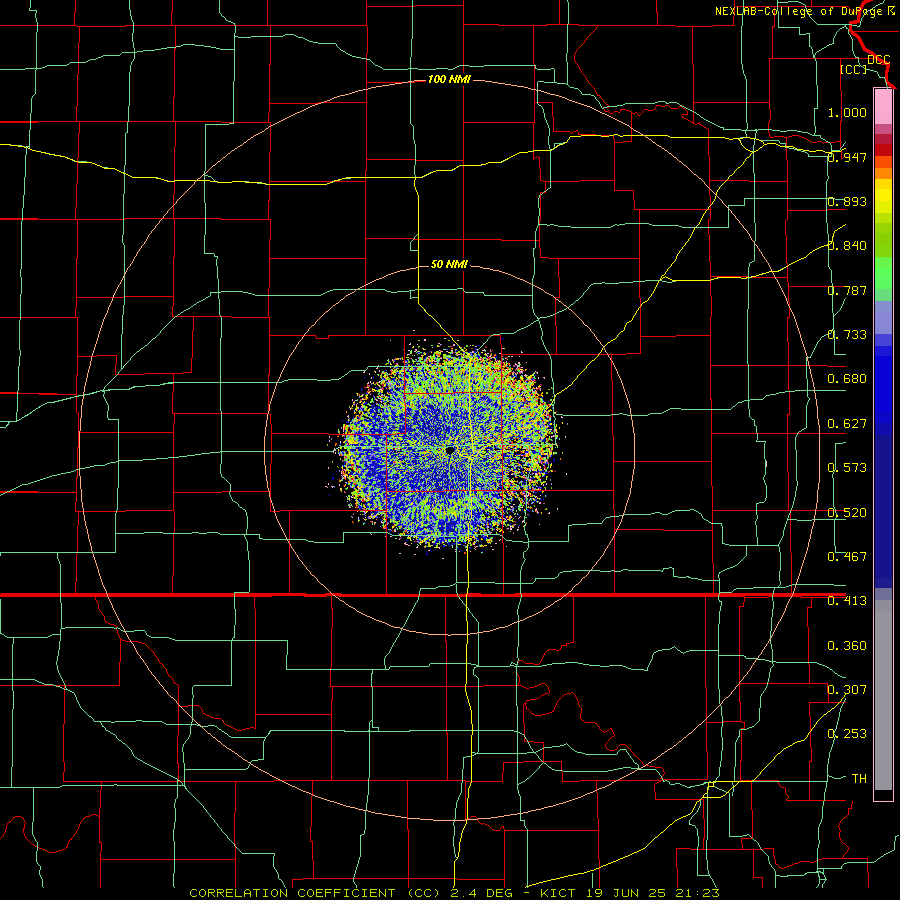Click the 0.573 legend value
Image resolution: width=900 pixels, height=900 pixels.
coord(847,468)
